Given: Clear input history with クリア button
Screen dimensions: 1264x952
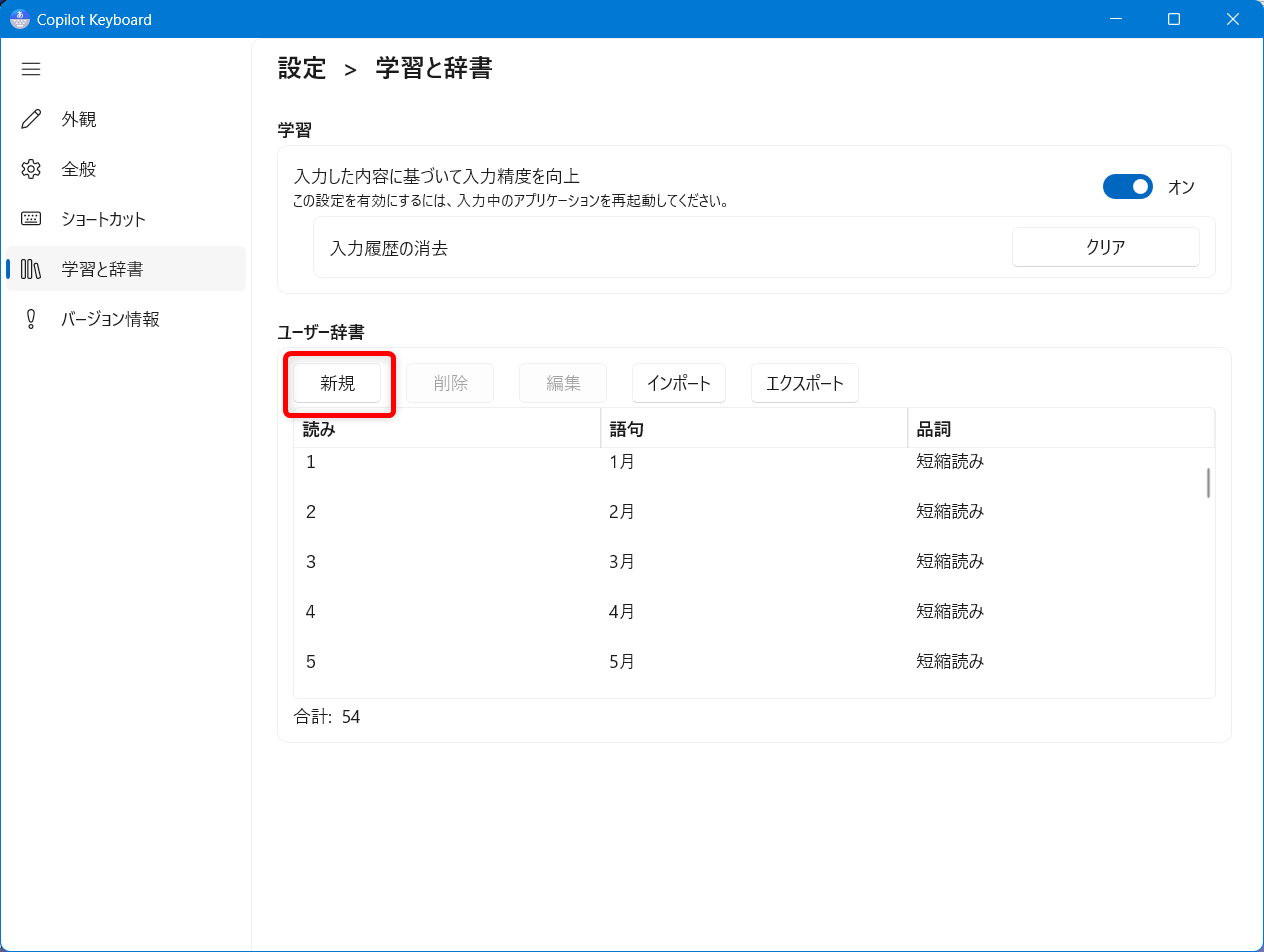Looking at the screenshot, I should 1106,248.
